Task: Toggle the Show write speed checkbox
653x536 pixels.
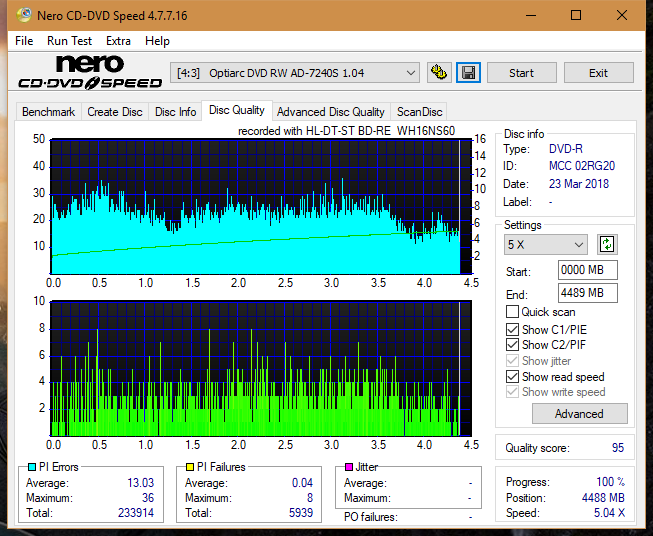Action: point(512,392)
